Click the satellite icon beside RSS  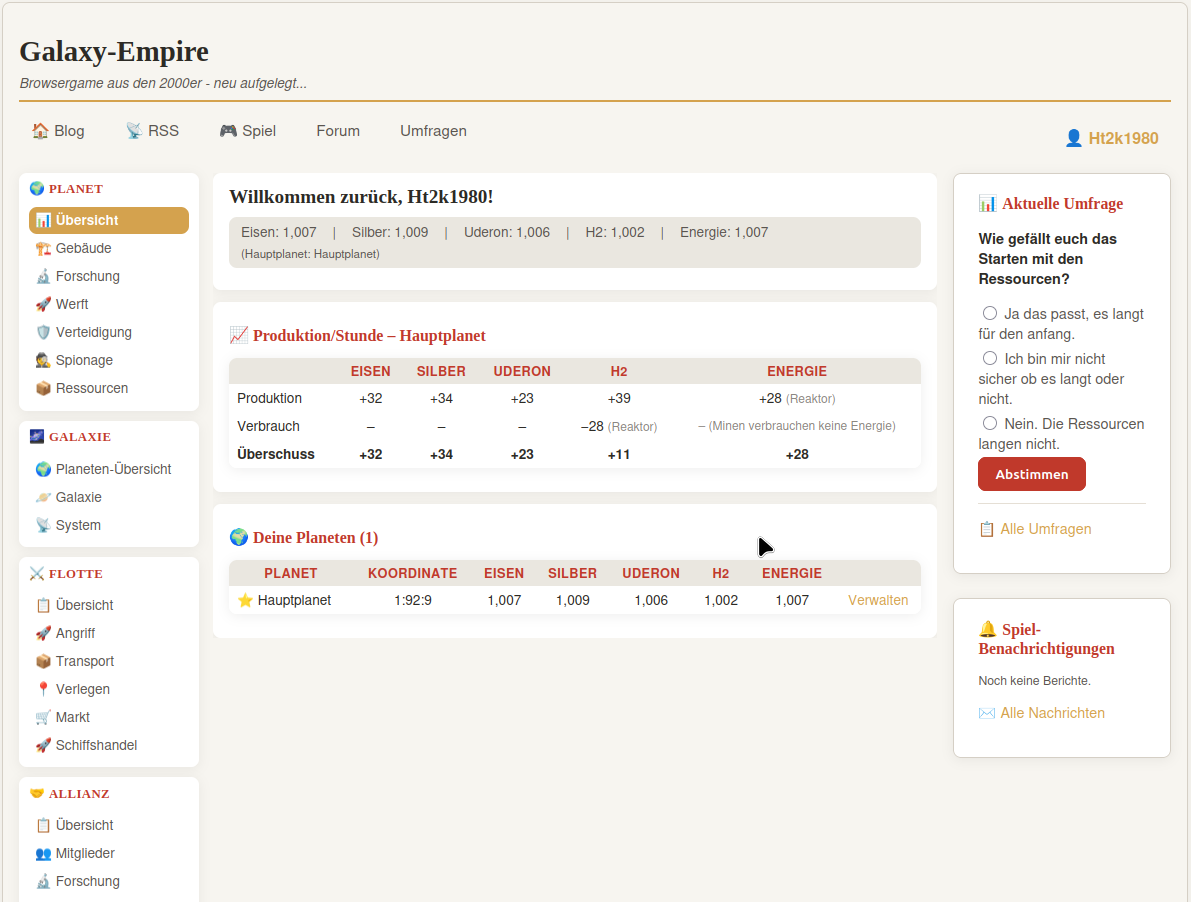pyautogui.click(x=134, y=131)
